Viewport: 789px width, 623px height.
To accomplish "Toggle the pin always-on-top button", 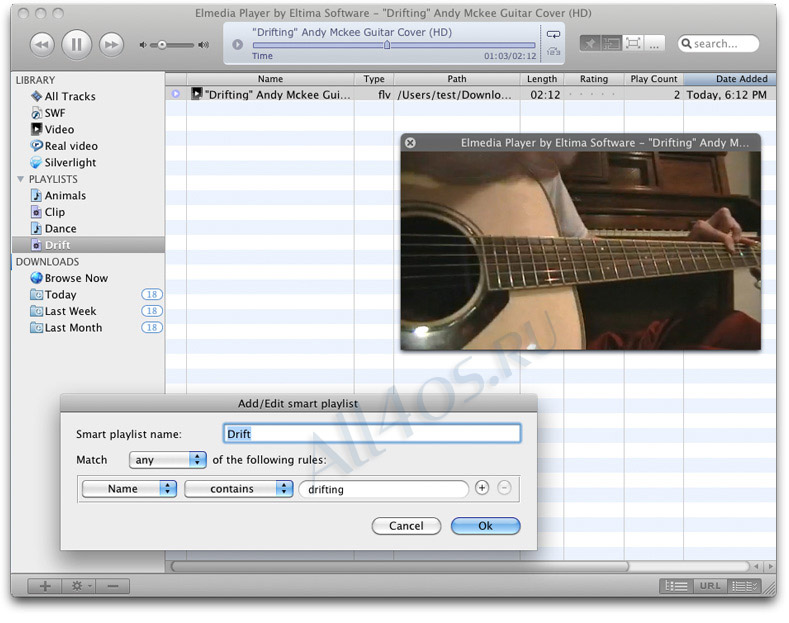I will [x=590, y=44].
